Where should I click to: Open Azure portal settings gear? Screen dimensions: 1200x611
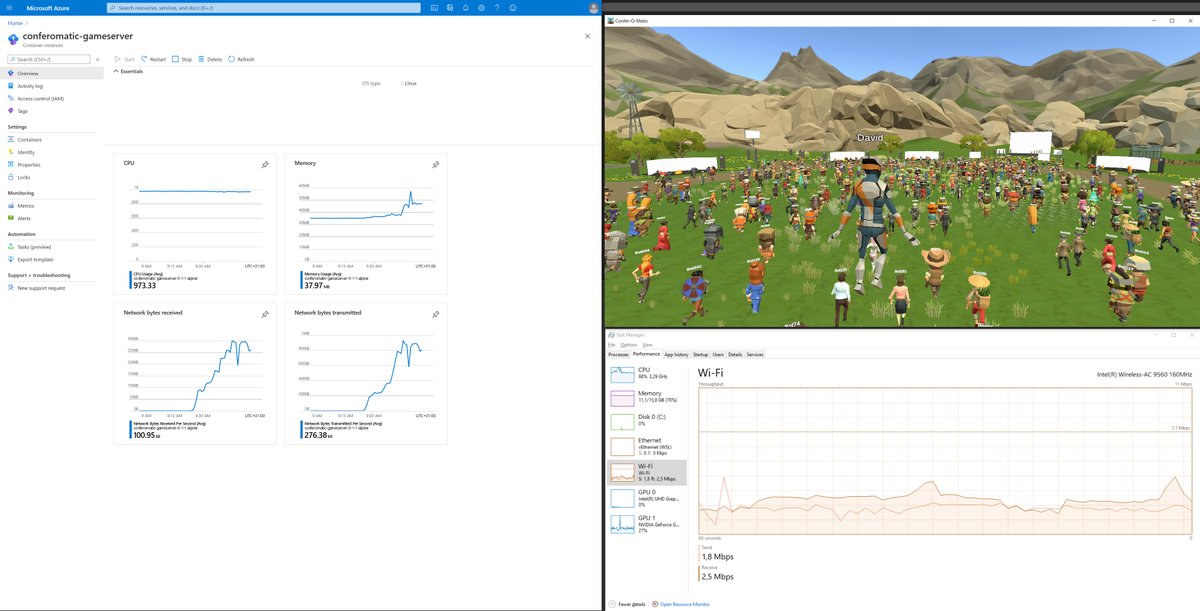(481, 7)
